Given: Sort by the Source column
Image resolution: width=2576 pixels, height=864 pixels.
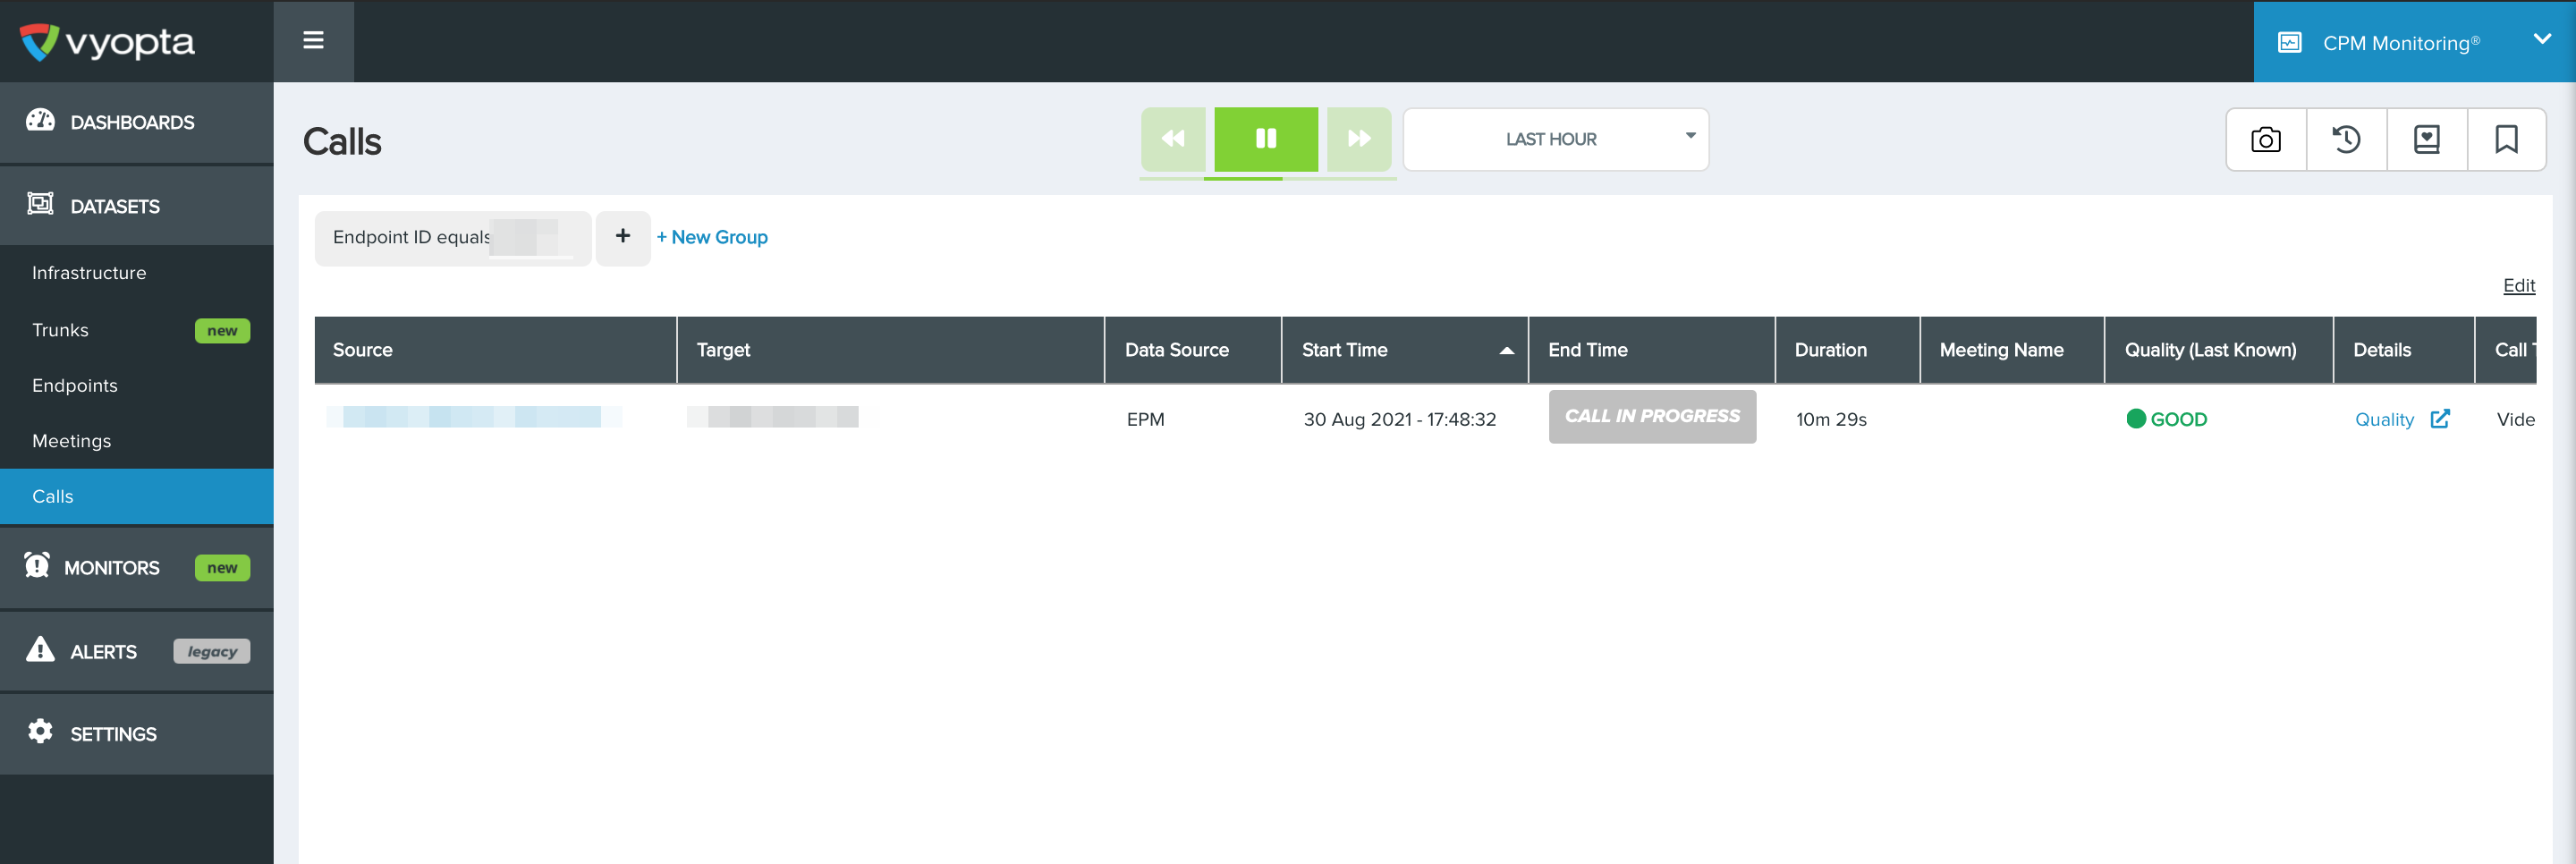Looking at the screenshot, I should tap(495, 350).
